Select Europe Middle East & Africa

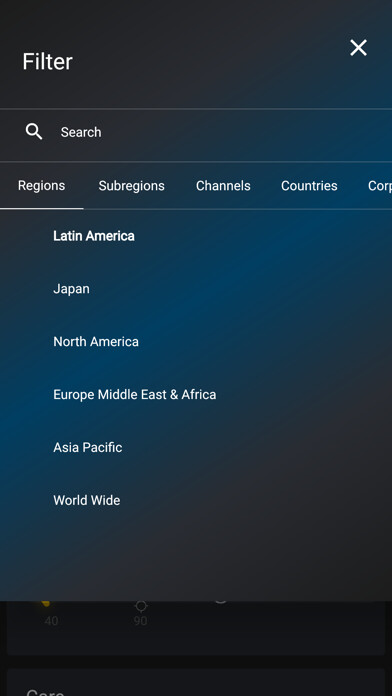pyautogui.click(x=135, y=395)
